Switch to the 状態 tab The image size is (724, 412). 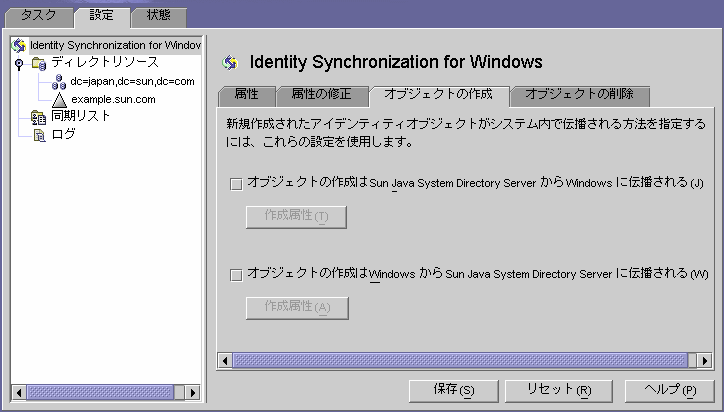(x=159, y=17)
